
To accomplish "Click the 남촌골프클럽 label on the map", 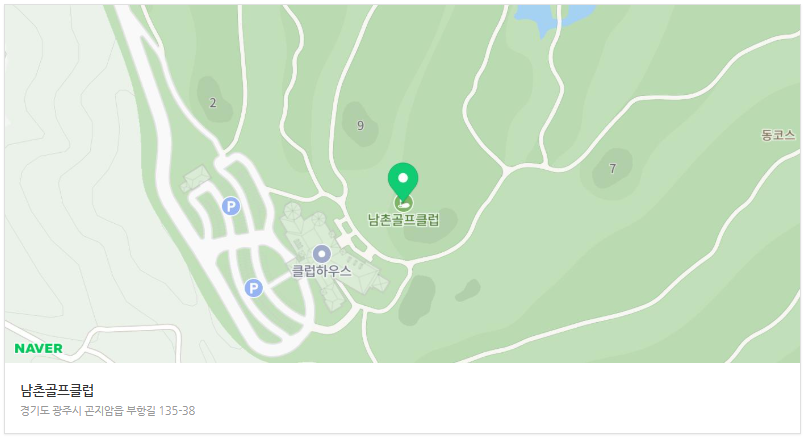I will click(x=404, y=220).
